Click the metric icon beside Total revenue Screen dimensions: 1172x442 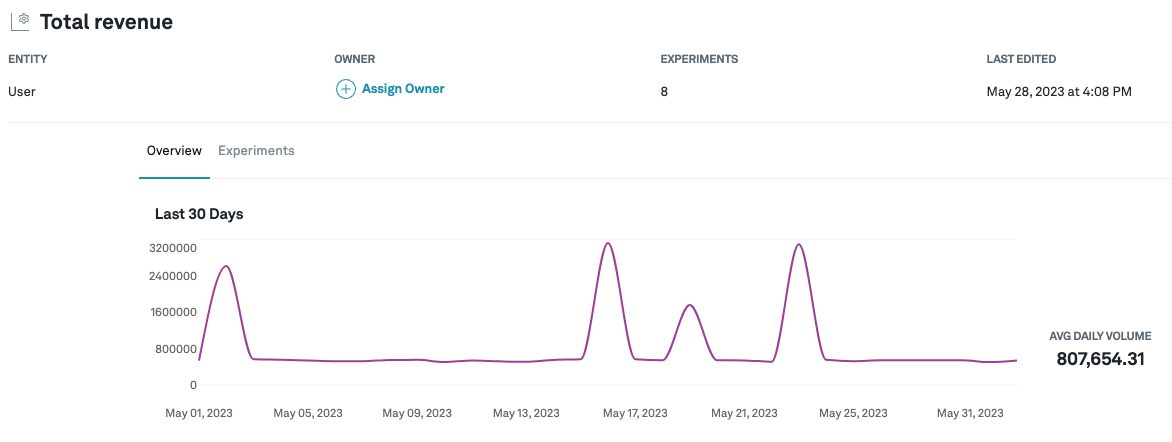pyautogui.click(x=20, y=21)
